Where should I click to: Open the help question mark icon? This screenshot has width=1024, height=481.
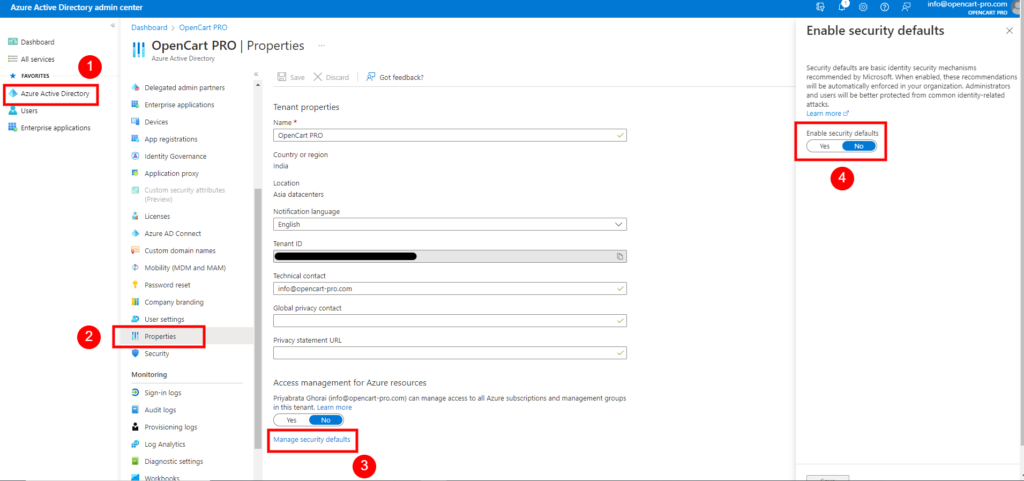pyautogui.click(x=884, y=7)
